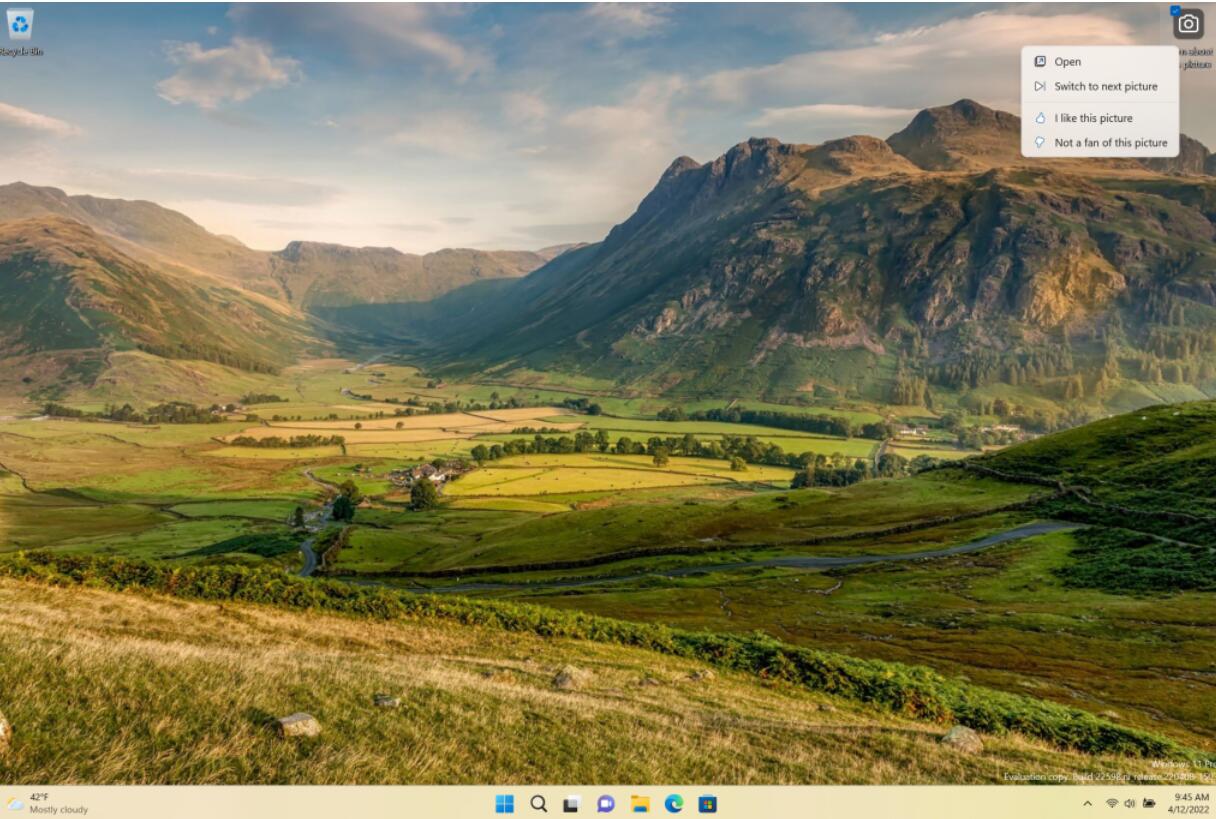Choose 'Open' from the Spotlight menu
The width and height of the screenshot is (1216, 819).
pos(1067,61)
